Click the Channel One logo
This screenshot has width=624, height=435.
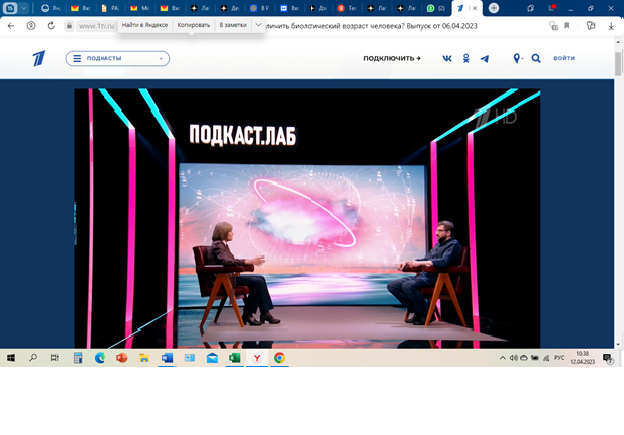[x=39, y=58]
